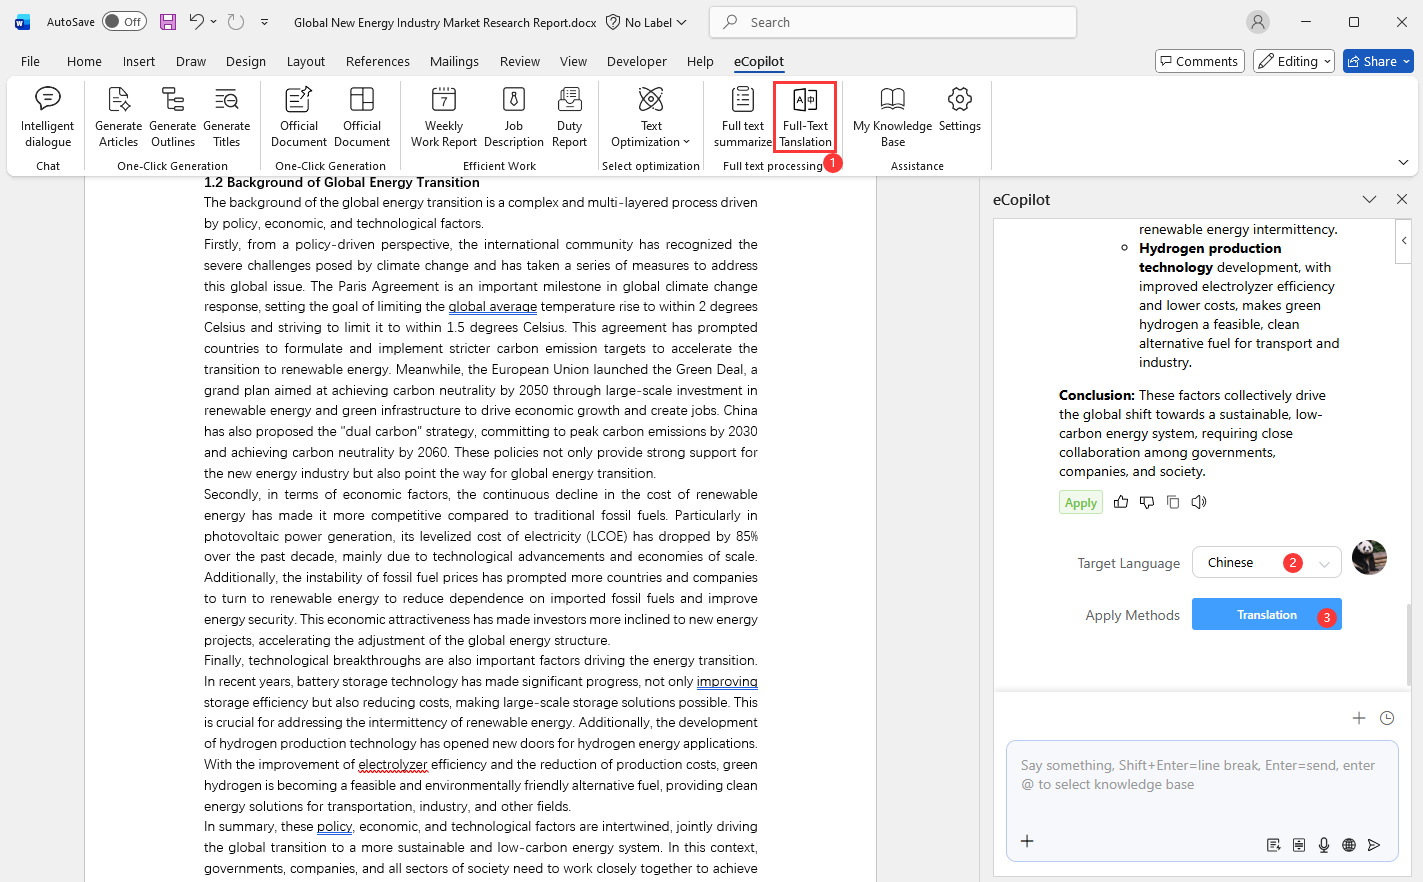
Task: Click the thumbs up icon on response
Action: point(1121,502)
